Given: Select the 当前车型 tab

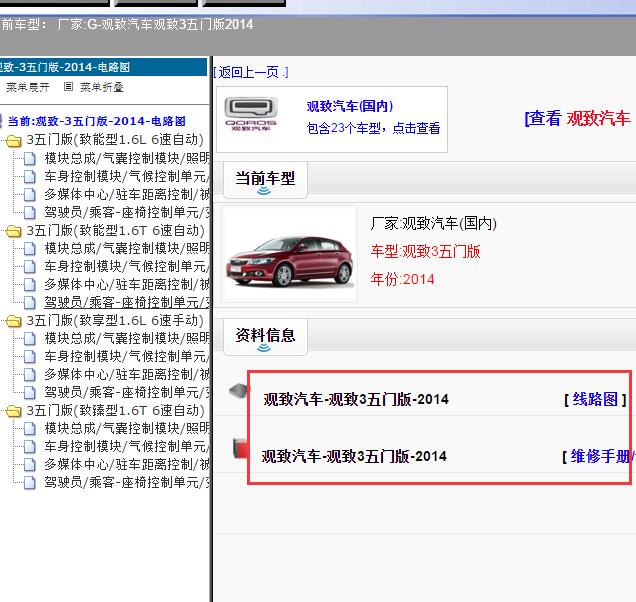Looking at the screenshot, I should pos(265,180).
